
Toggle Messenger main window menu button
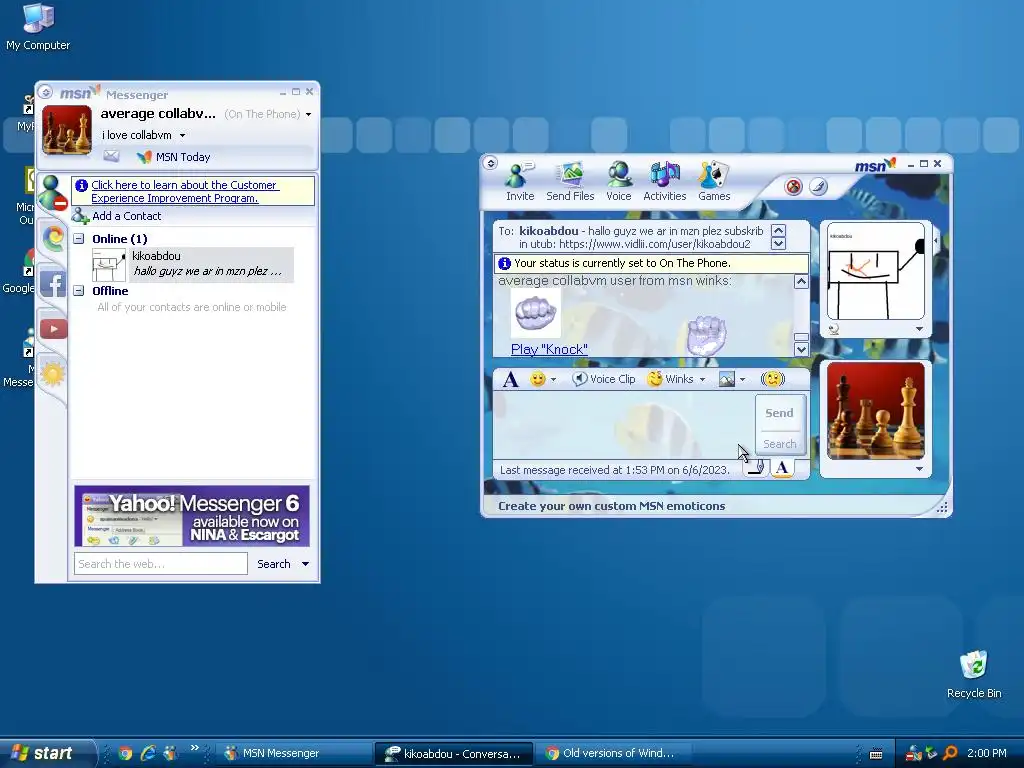pyautogui.click(x=46, y=93)
